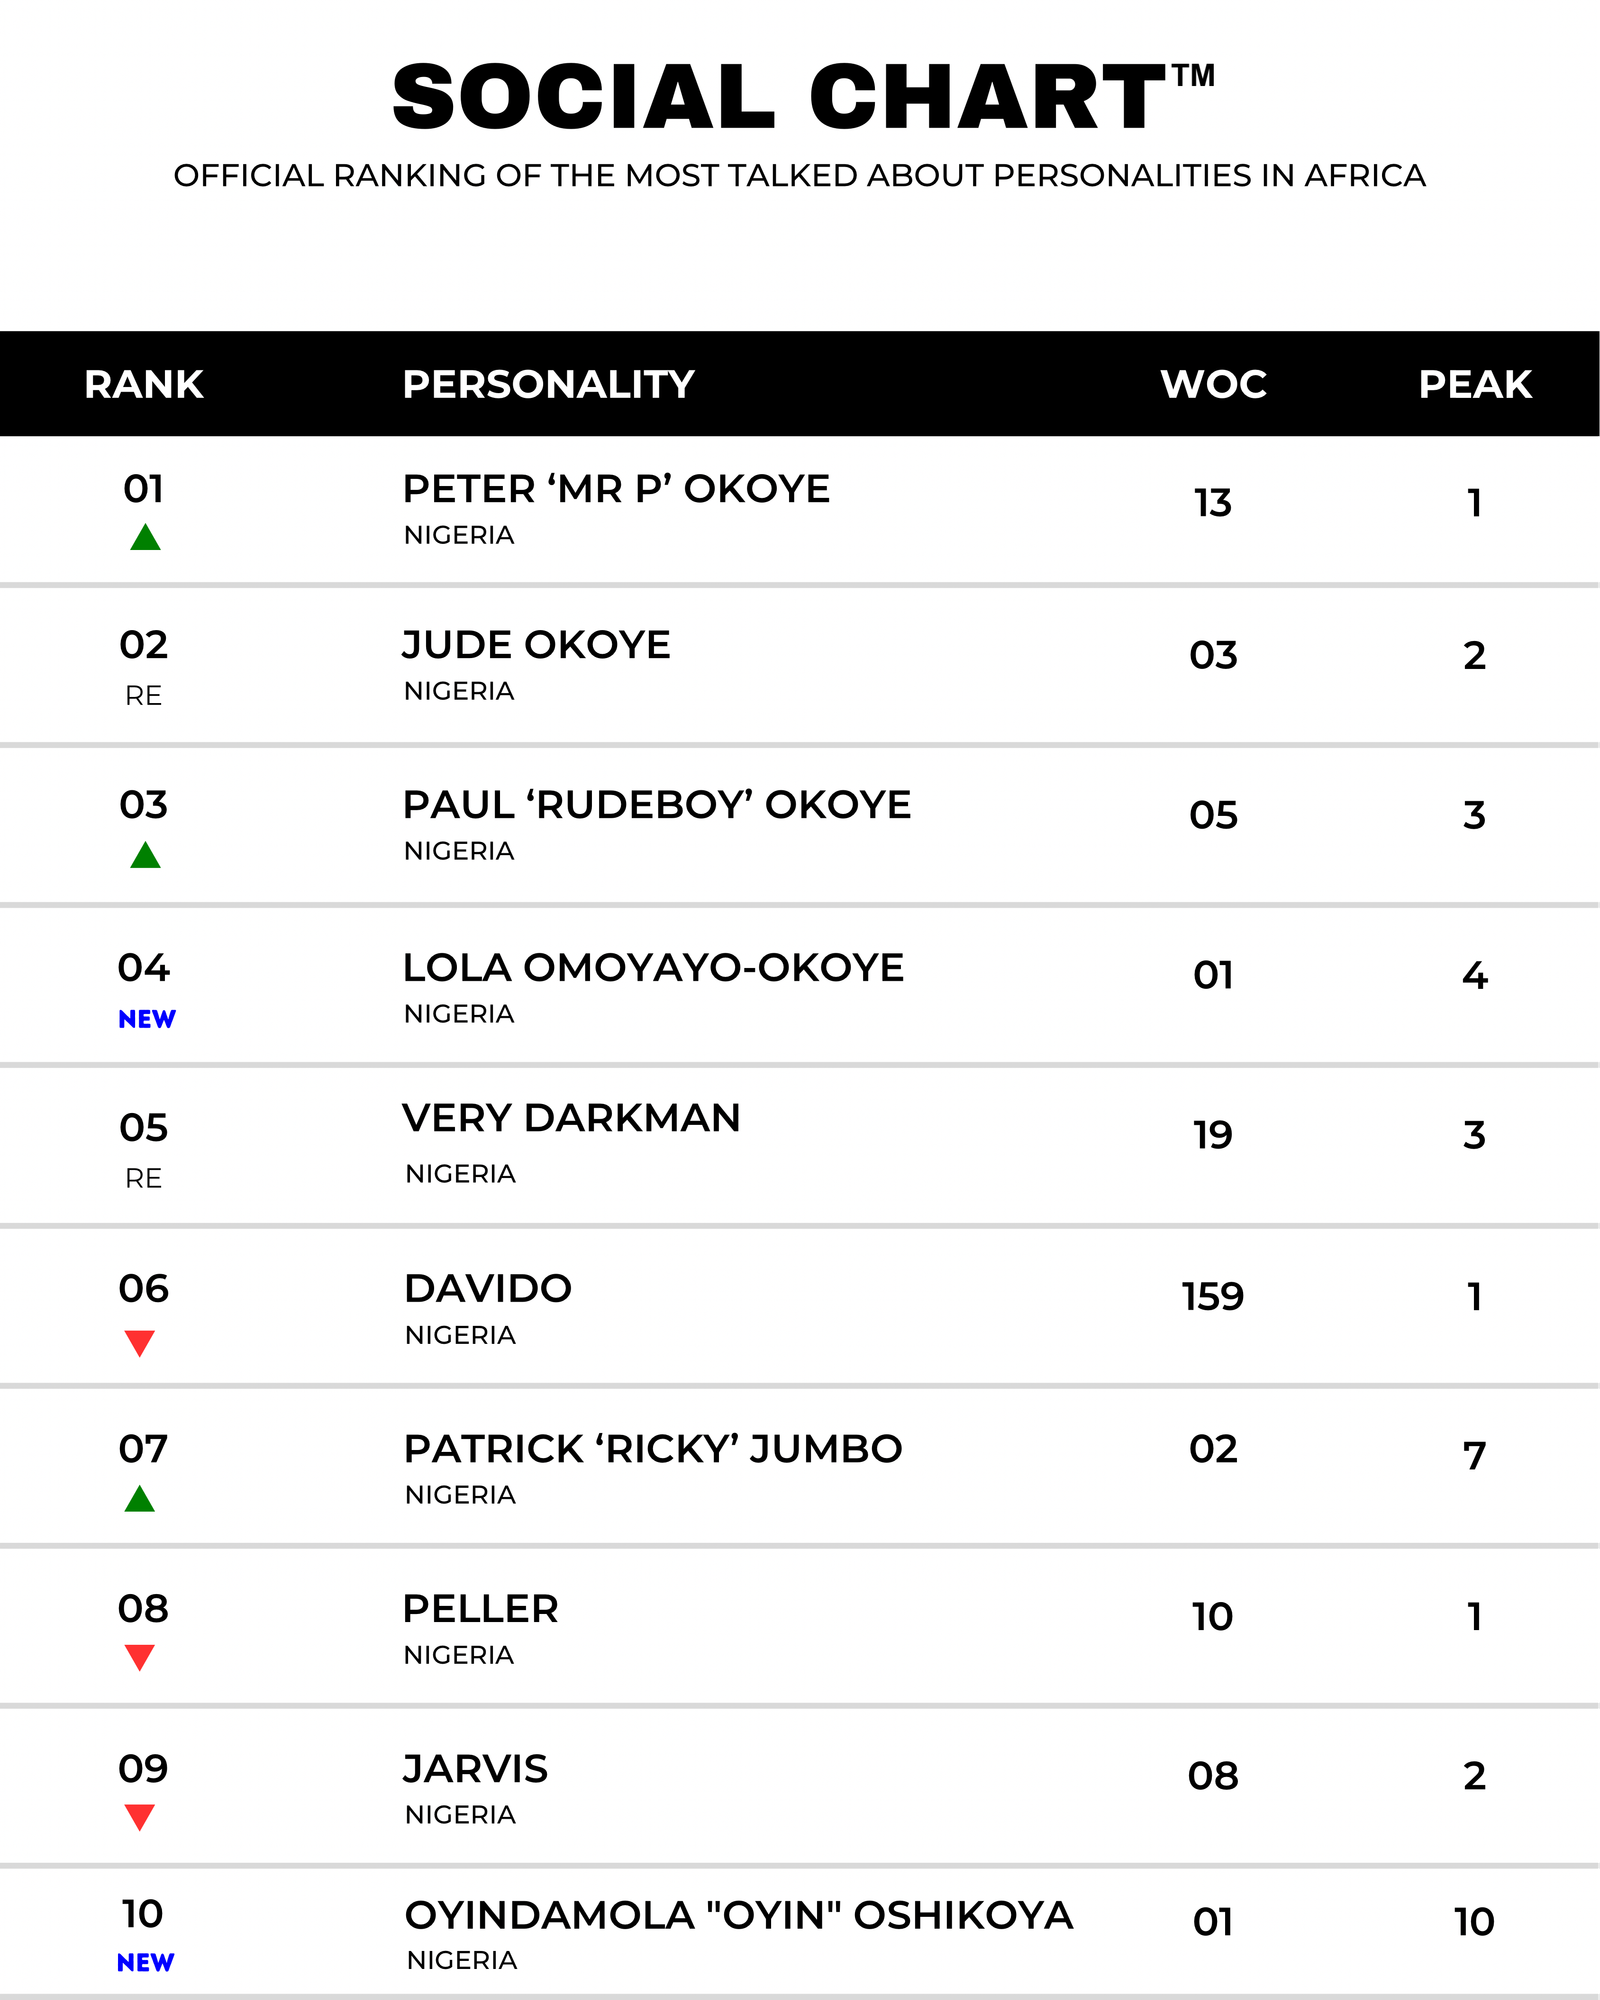Click the red down arrow under rank 09
Viewport: 1600px width, 2000px height.
tap(140, 1817)
